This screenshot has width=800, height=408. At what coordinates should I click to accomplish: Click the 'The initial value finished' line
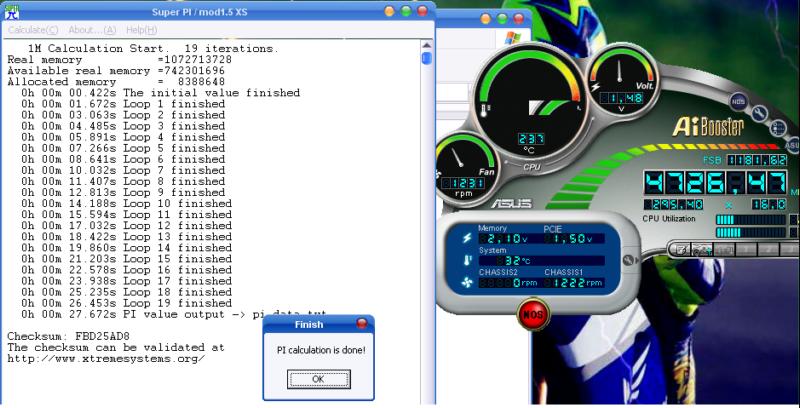pos(160,93)
